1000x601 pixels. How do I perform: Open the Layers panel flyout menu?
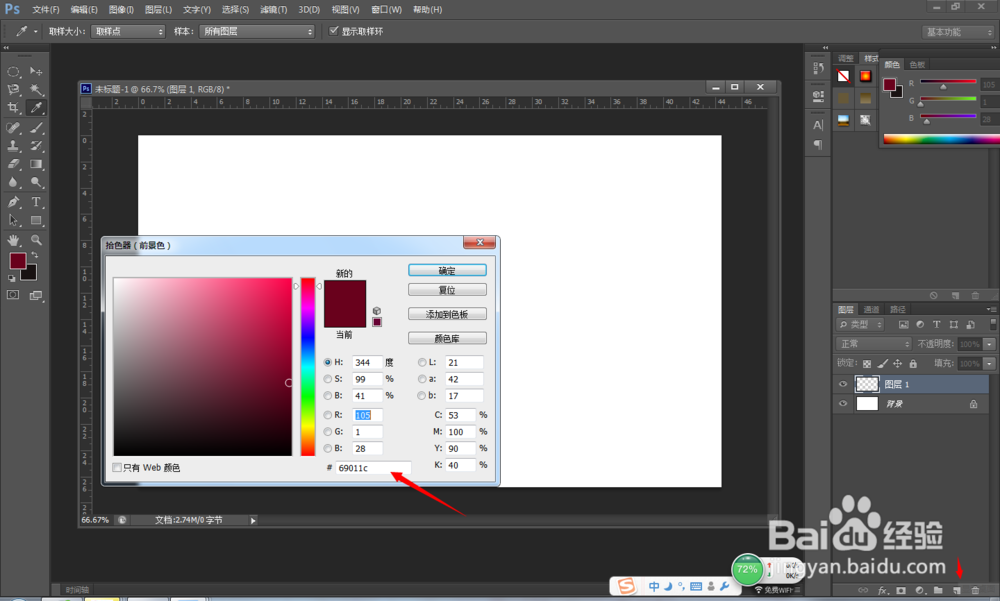pyautogui.click(x=991, y=309)
